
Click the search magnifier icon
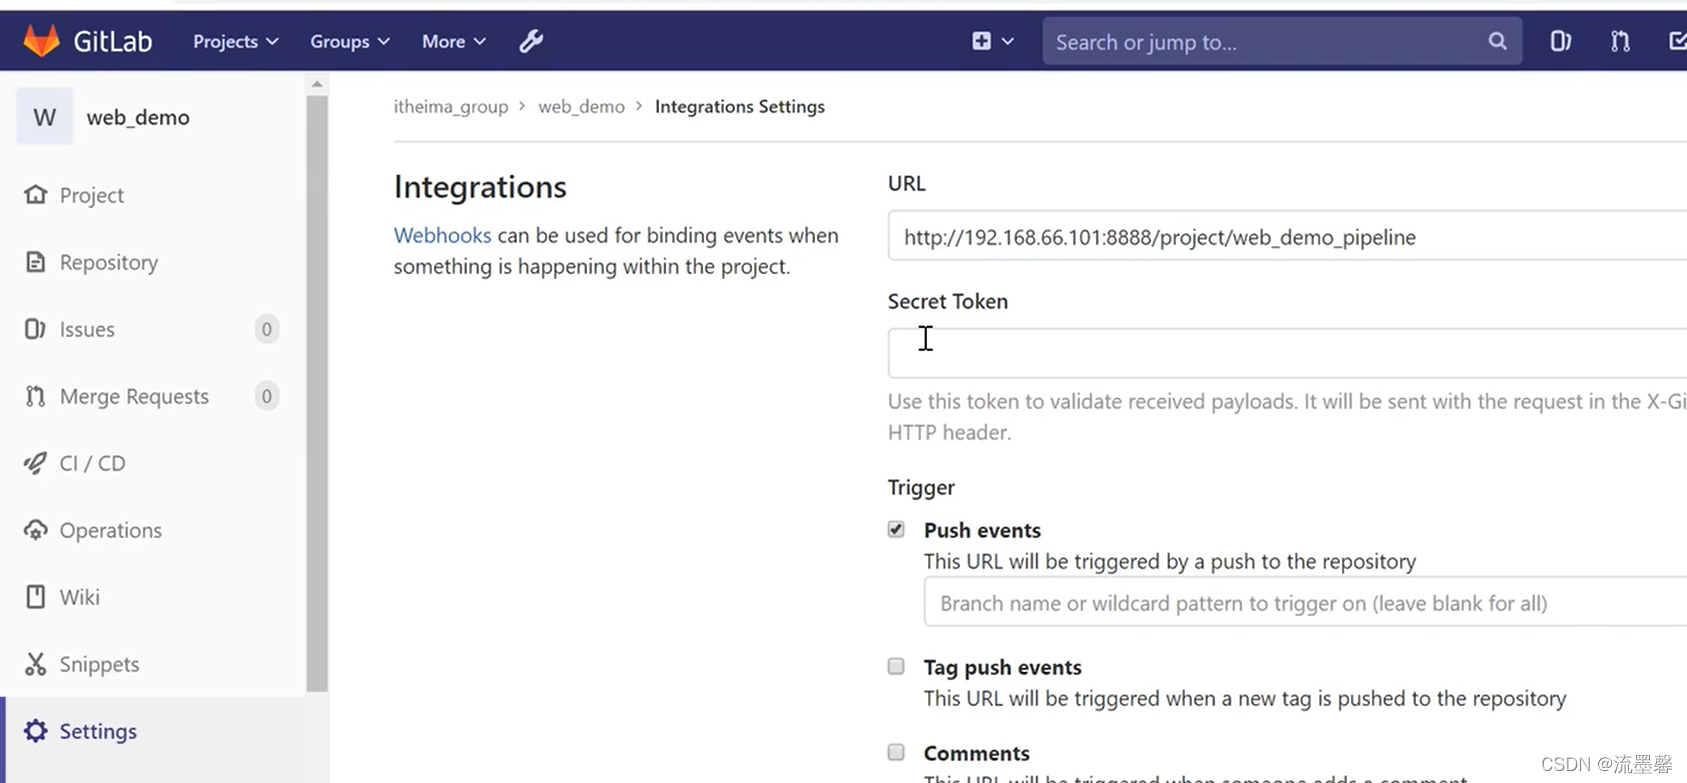pos(1497,41)
